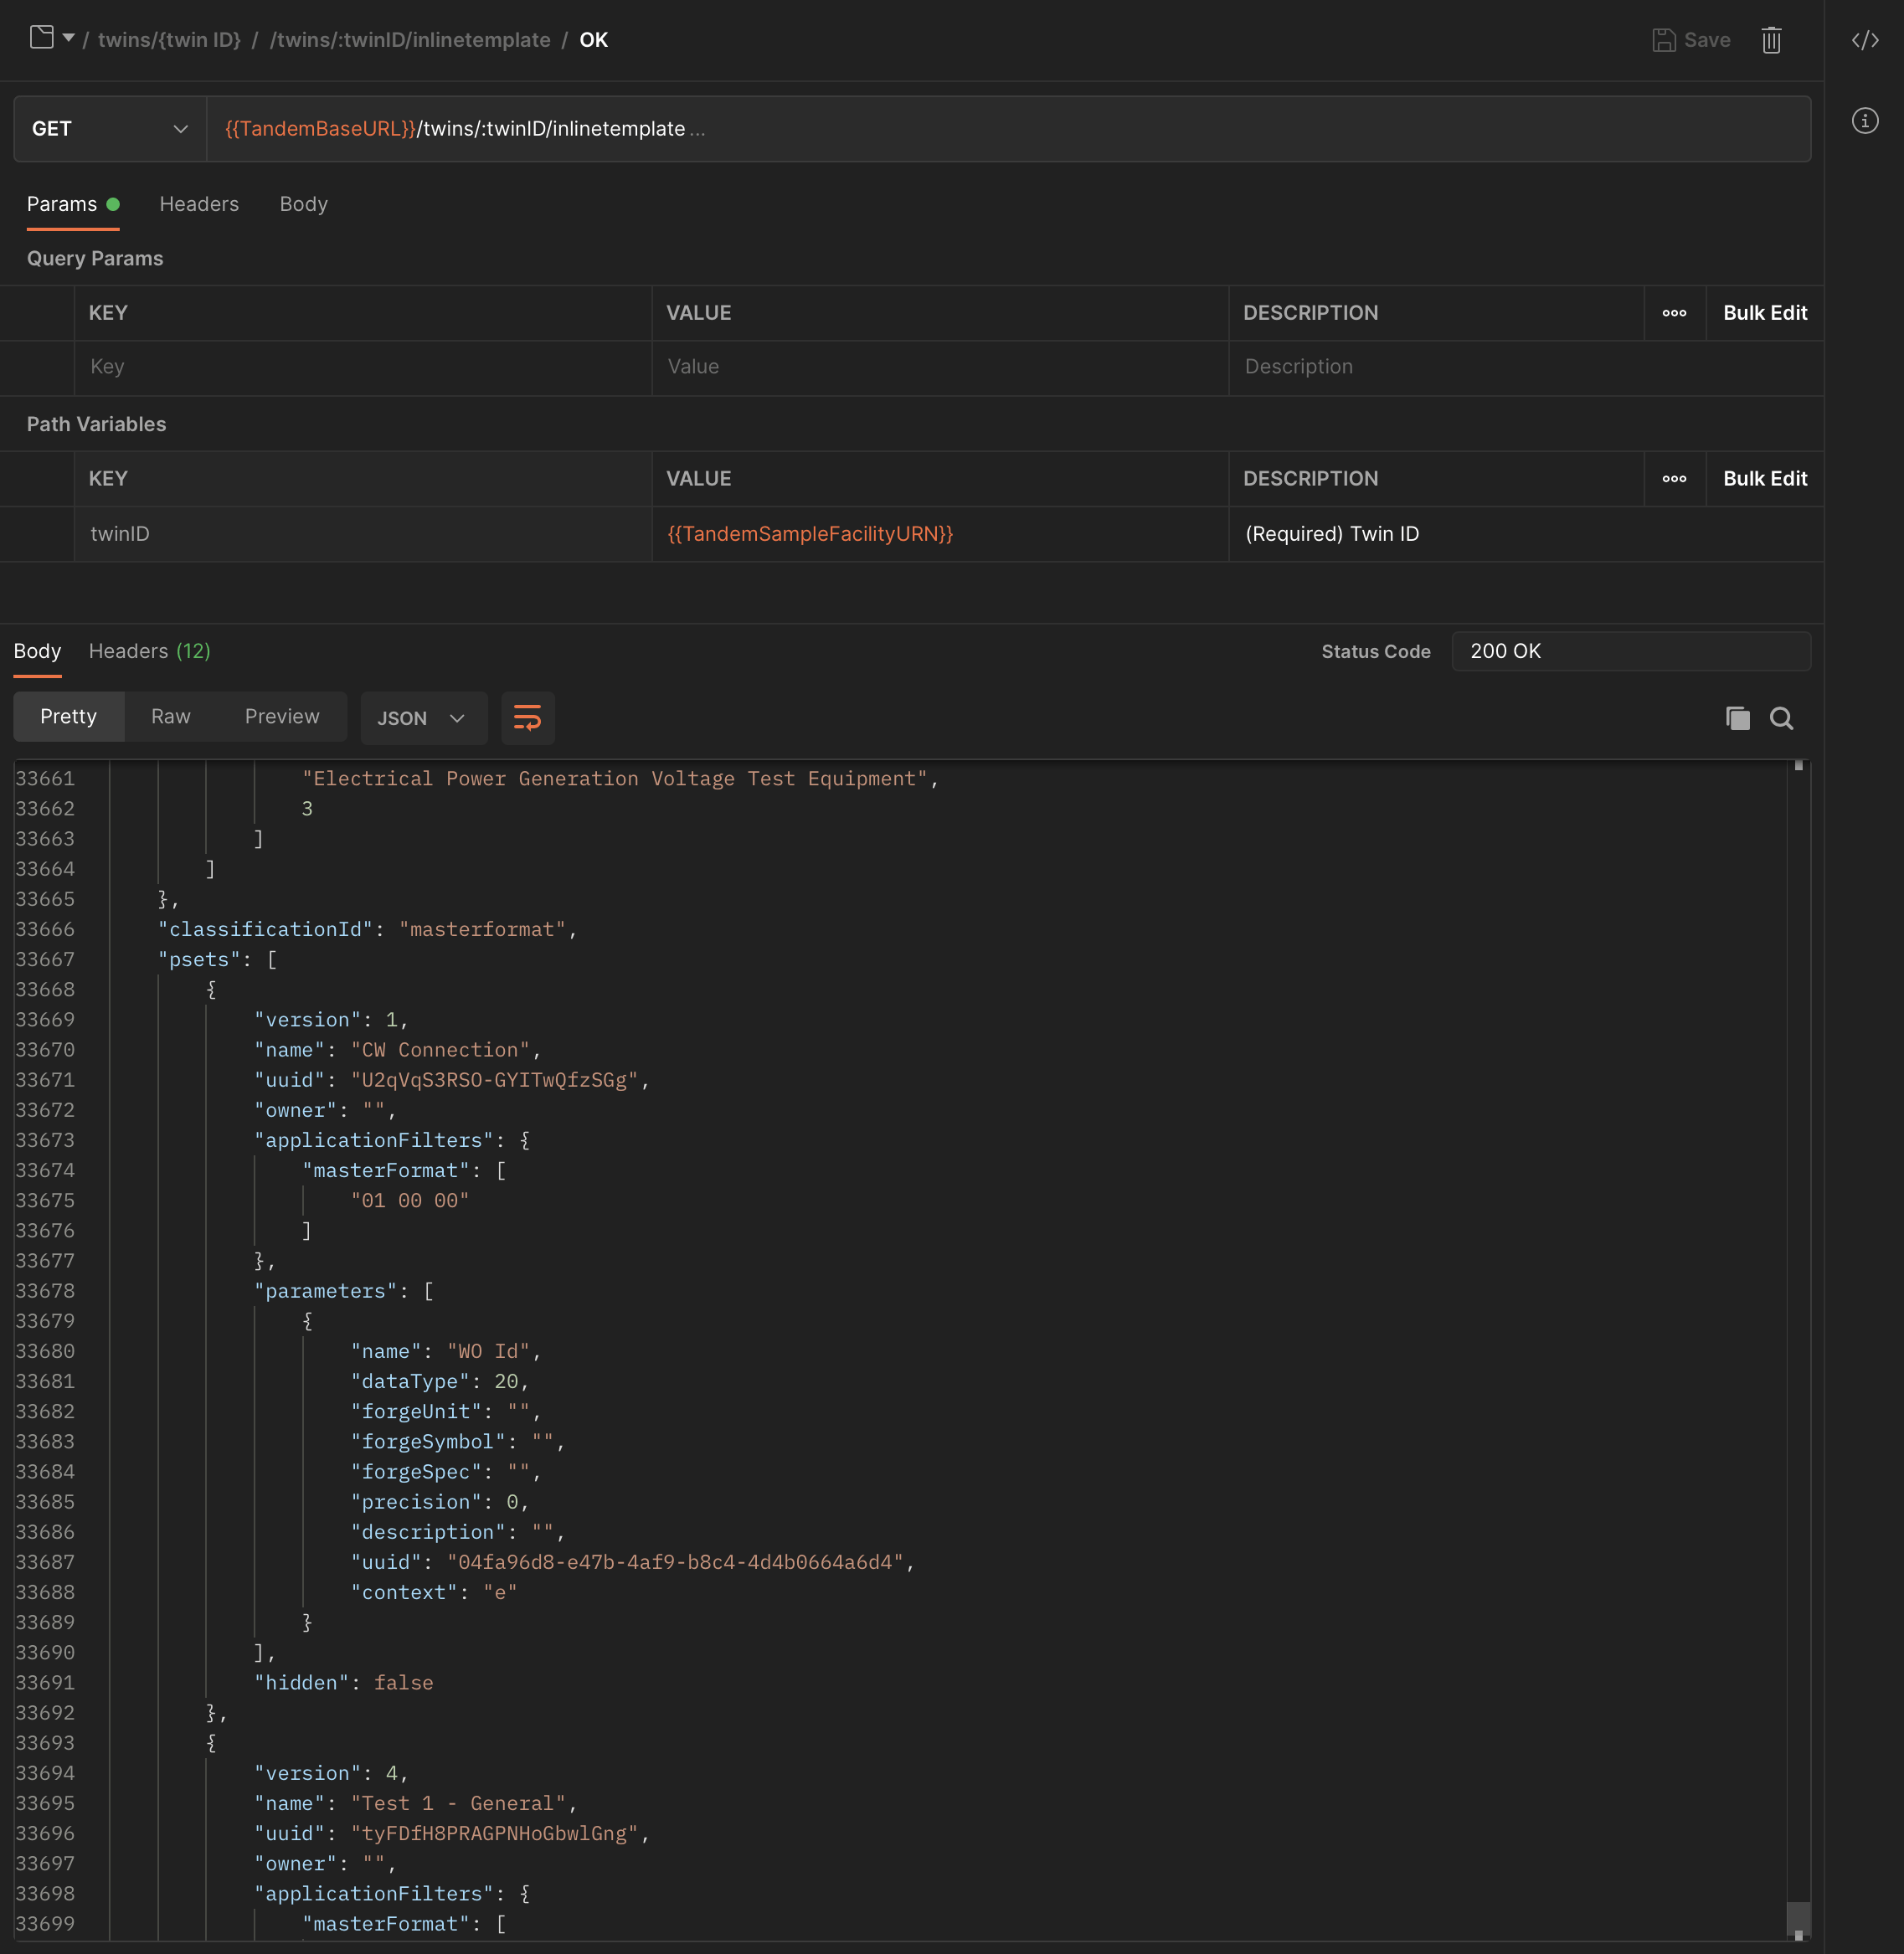1904x1954 pixels.
Task: Click the OK breadcrumb title
Action: pyautogui.click(x=593, y=40)
